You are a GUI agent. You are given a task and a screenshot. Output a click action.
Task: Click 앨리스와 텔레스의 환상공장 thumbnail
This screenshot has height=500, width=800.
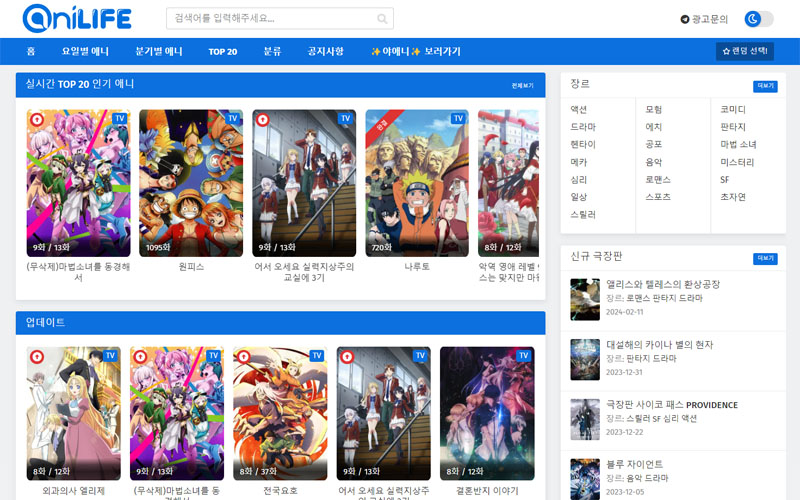585,299
